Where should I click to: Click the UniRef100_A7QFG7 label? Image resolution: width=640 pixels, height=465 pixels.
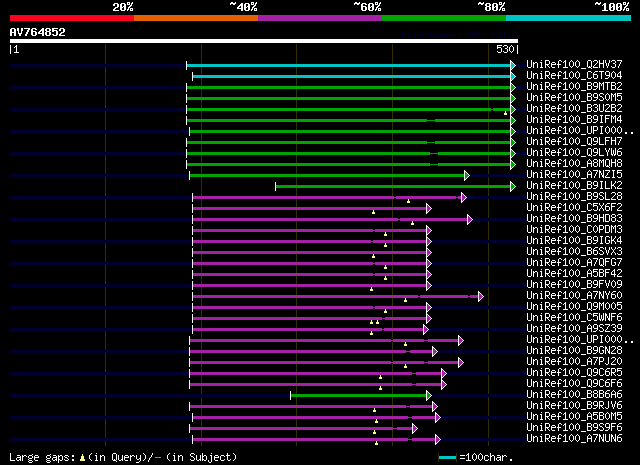tap(574, 263)
